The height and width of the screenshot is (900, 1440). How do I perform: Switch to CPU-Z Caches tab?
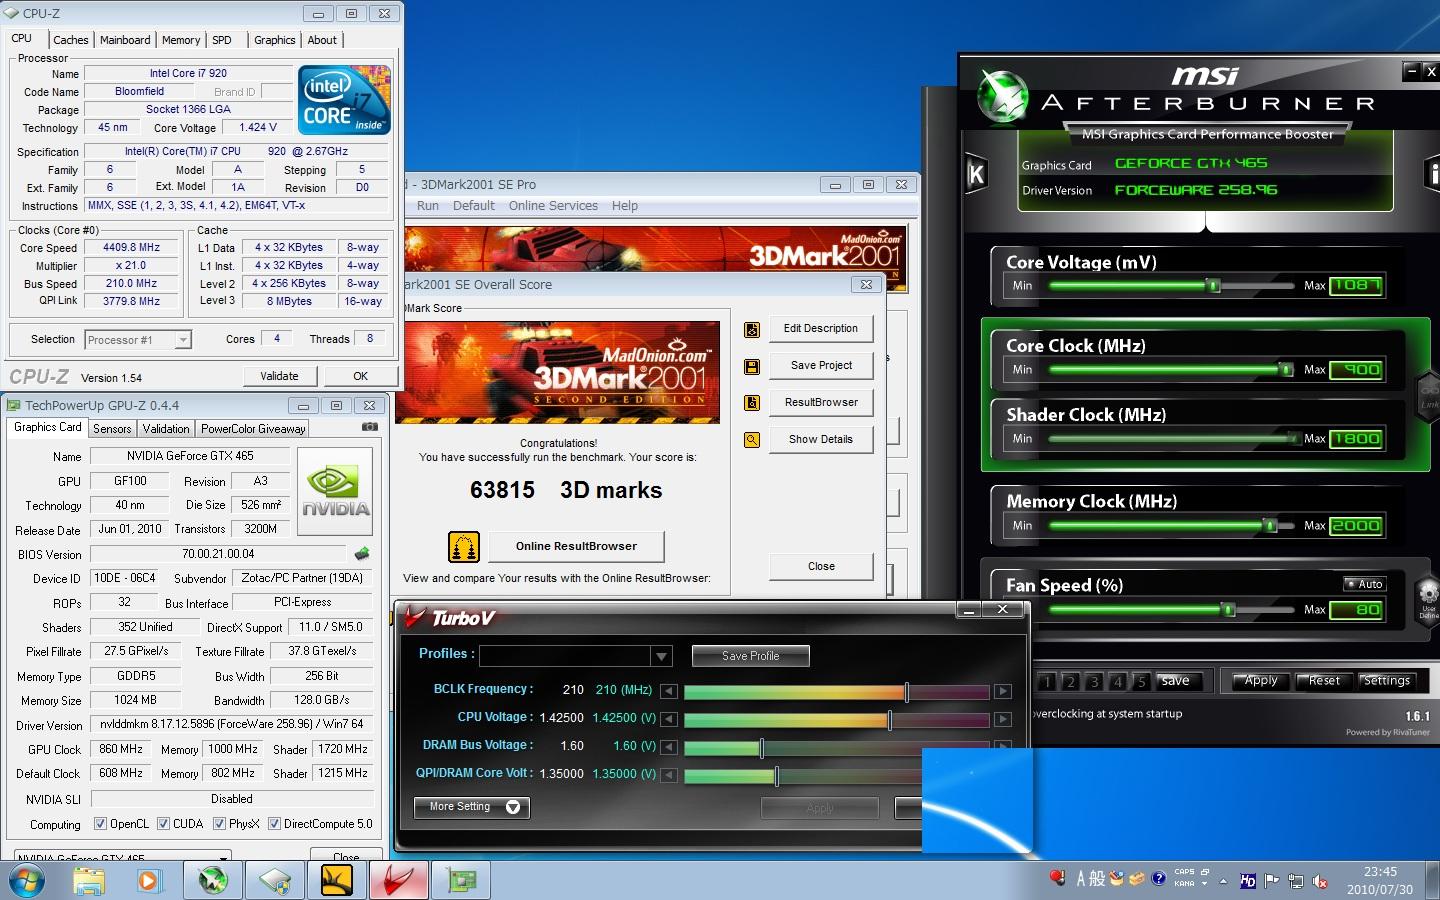click(71, 40)
